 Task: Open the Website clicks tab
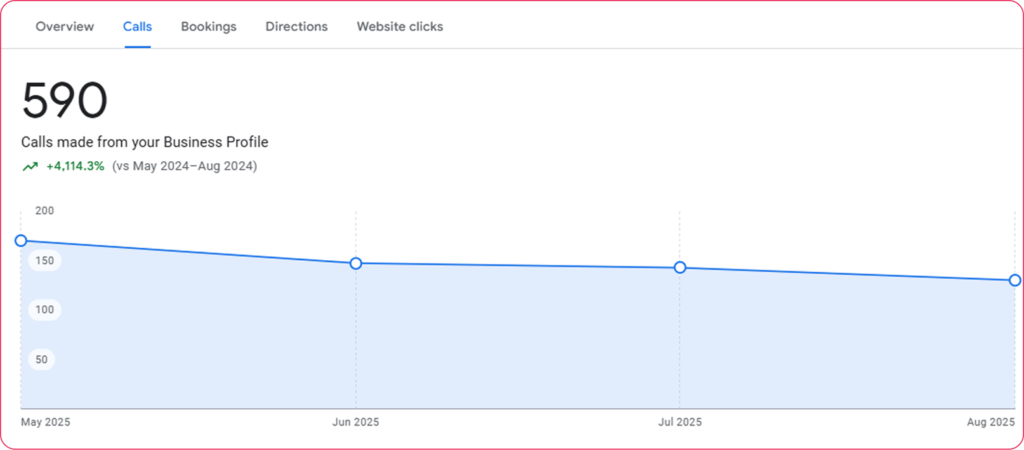point(400,27)
